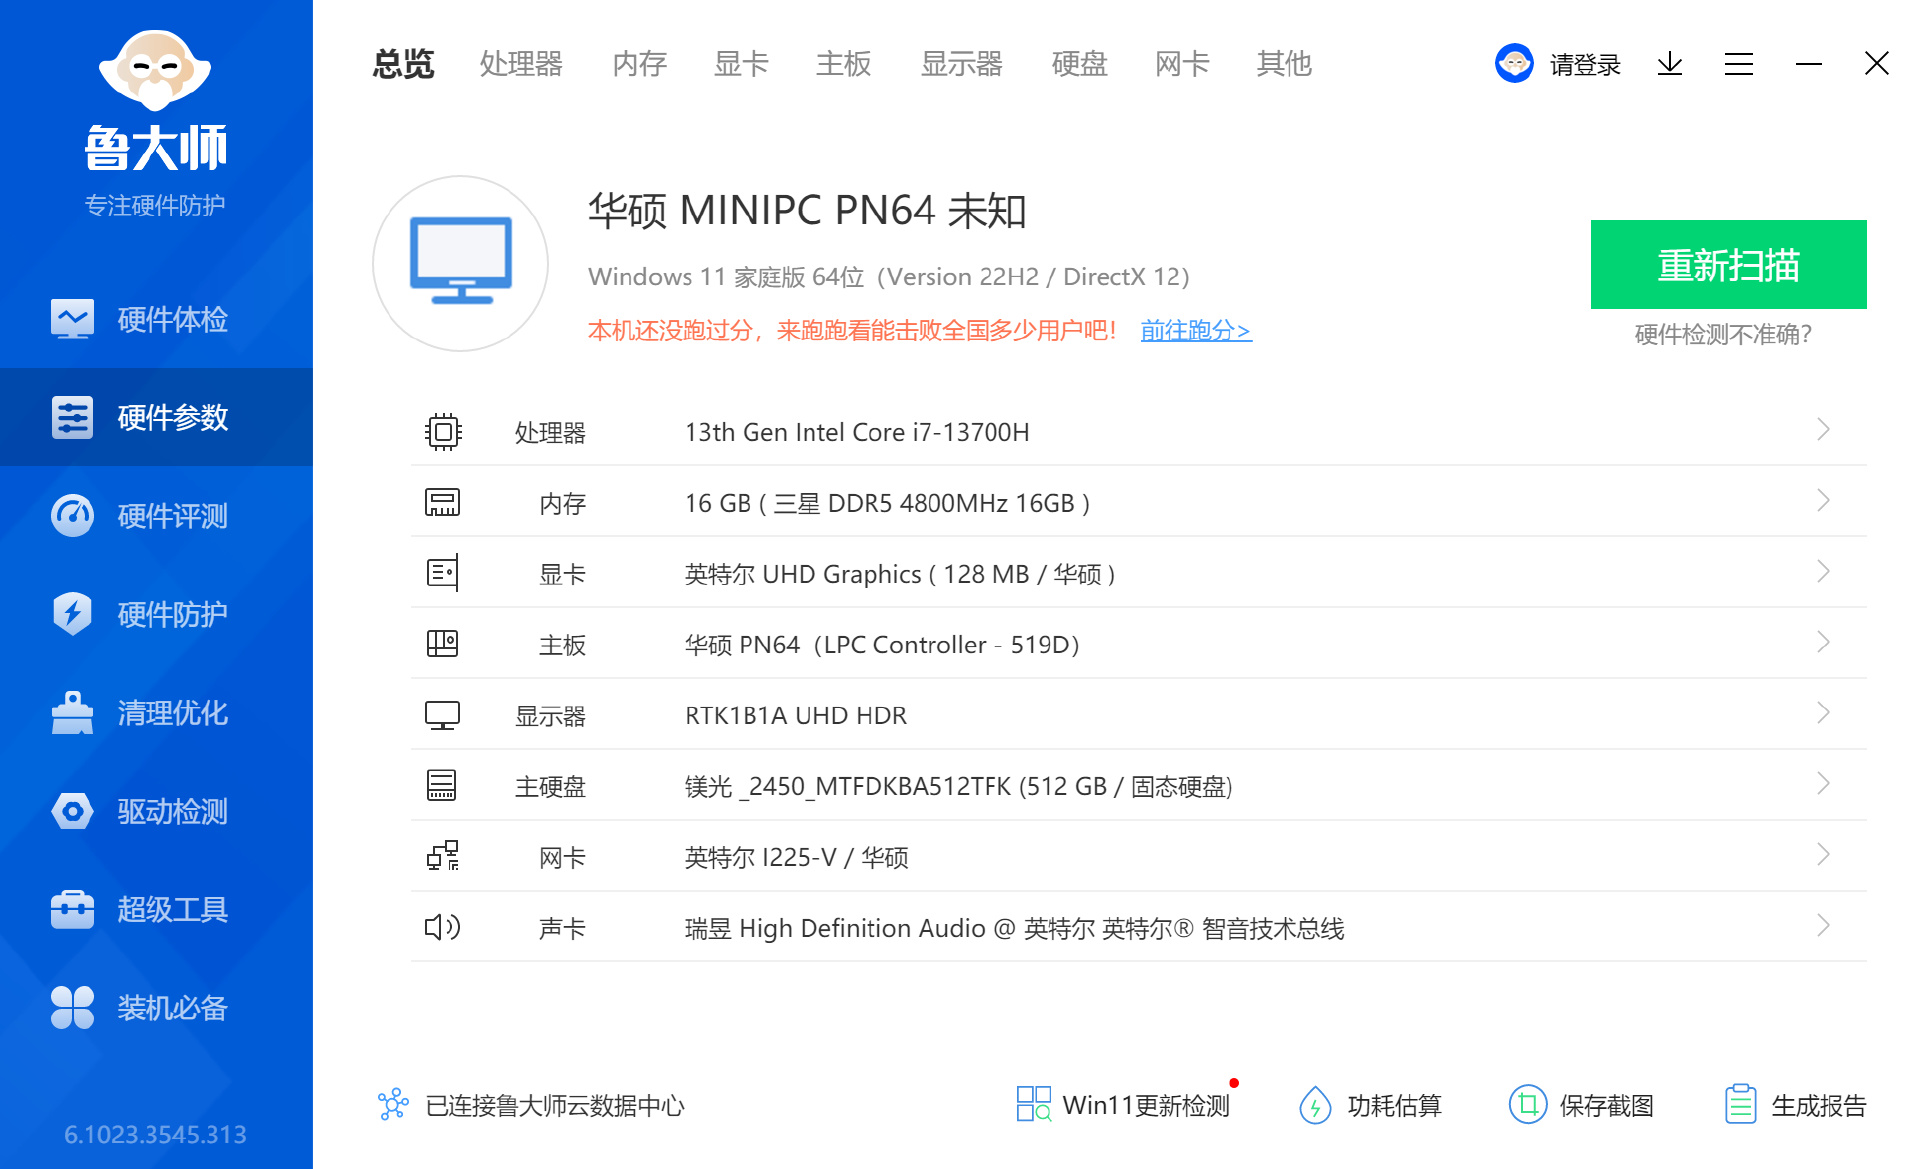The image size is (1920, 1169).
Task: Expand the 主硬盘 row chevron
Action: [1823, 784]
